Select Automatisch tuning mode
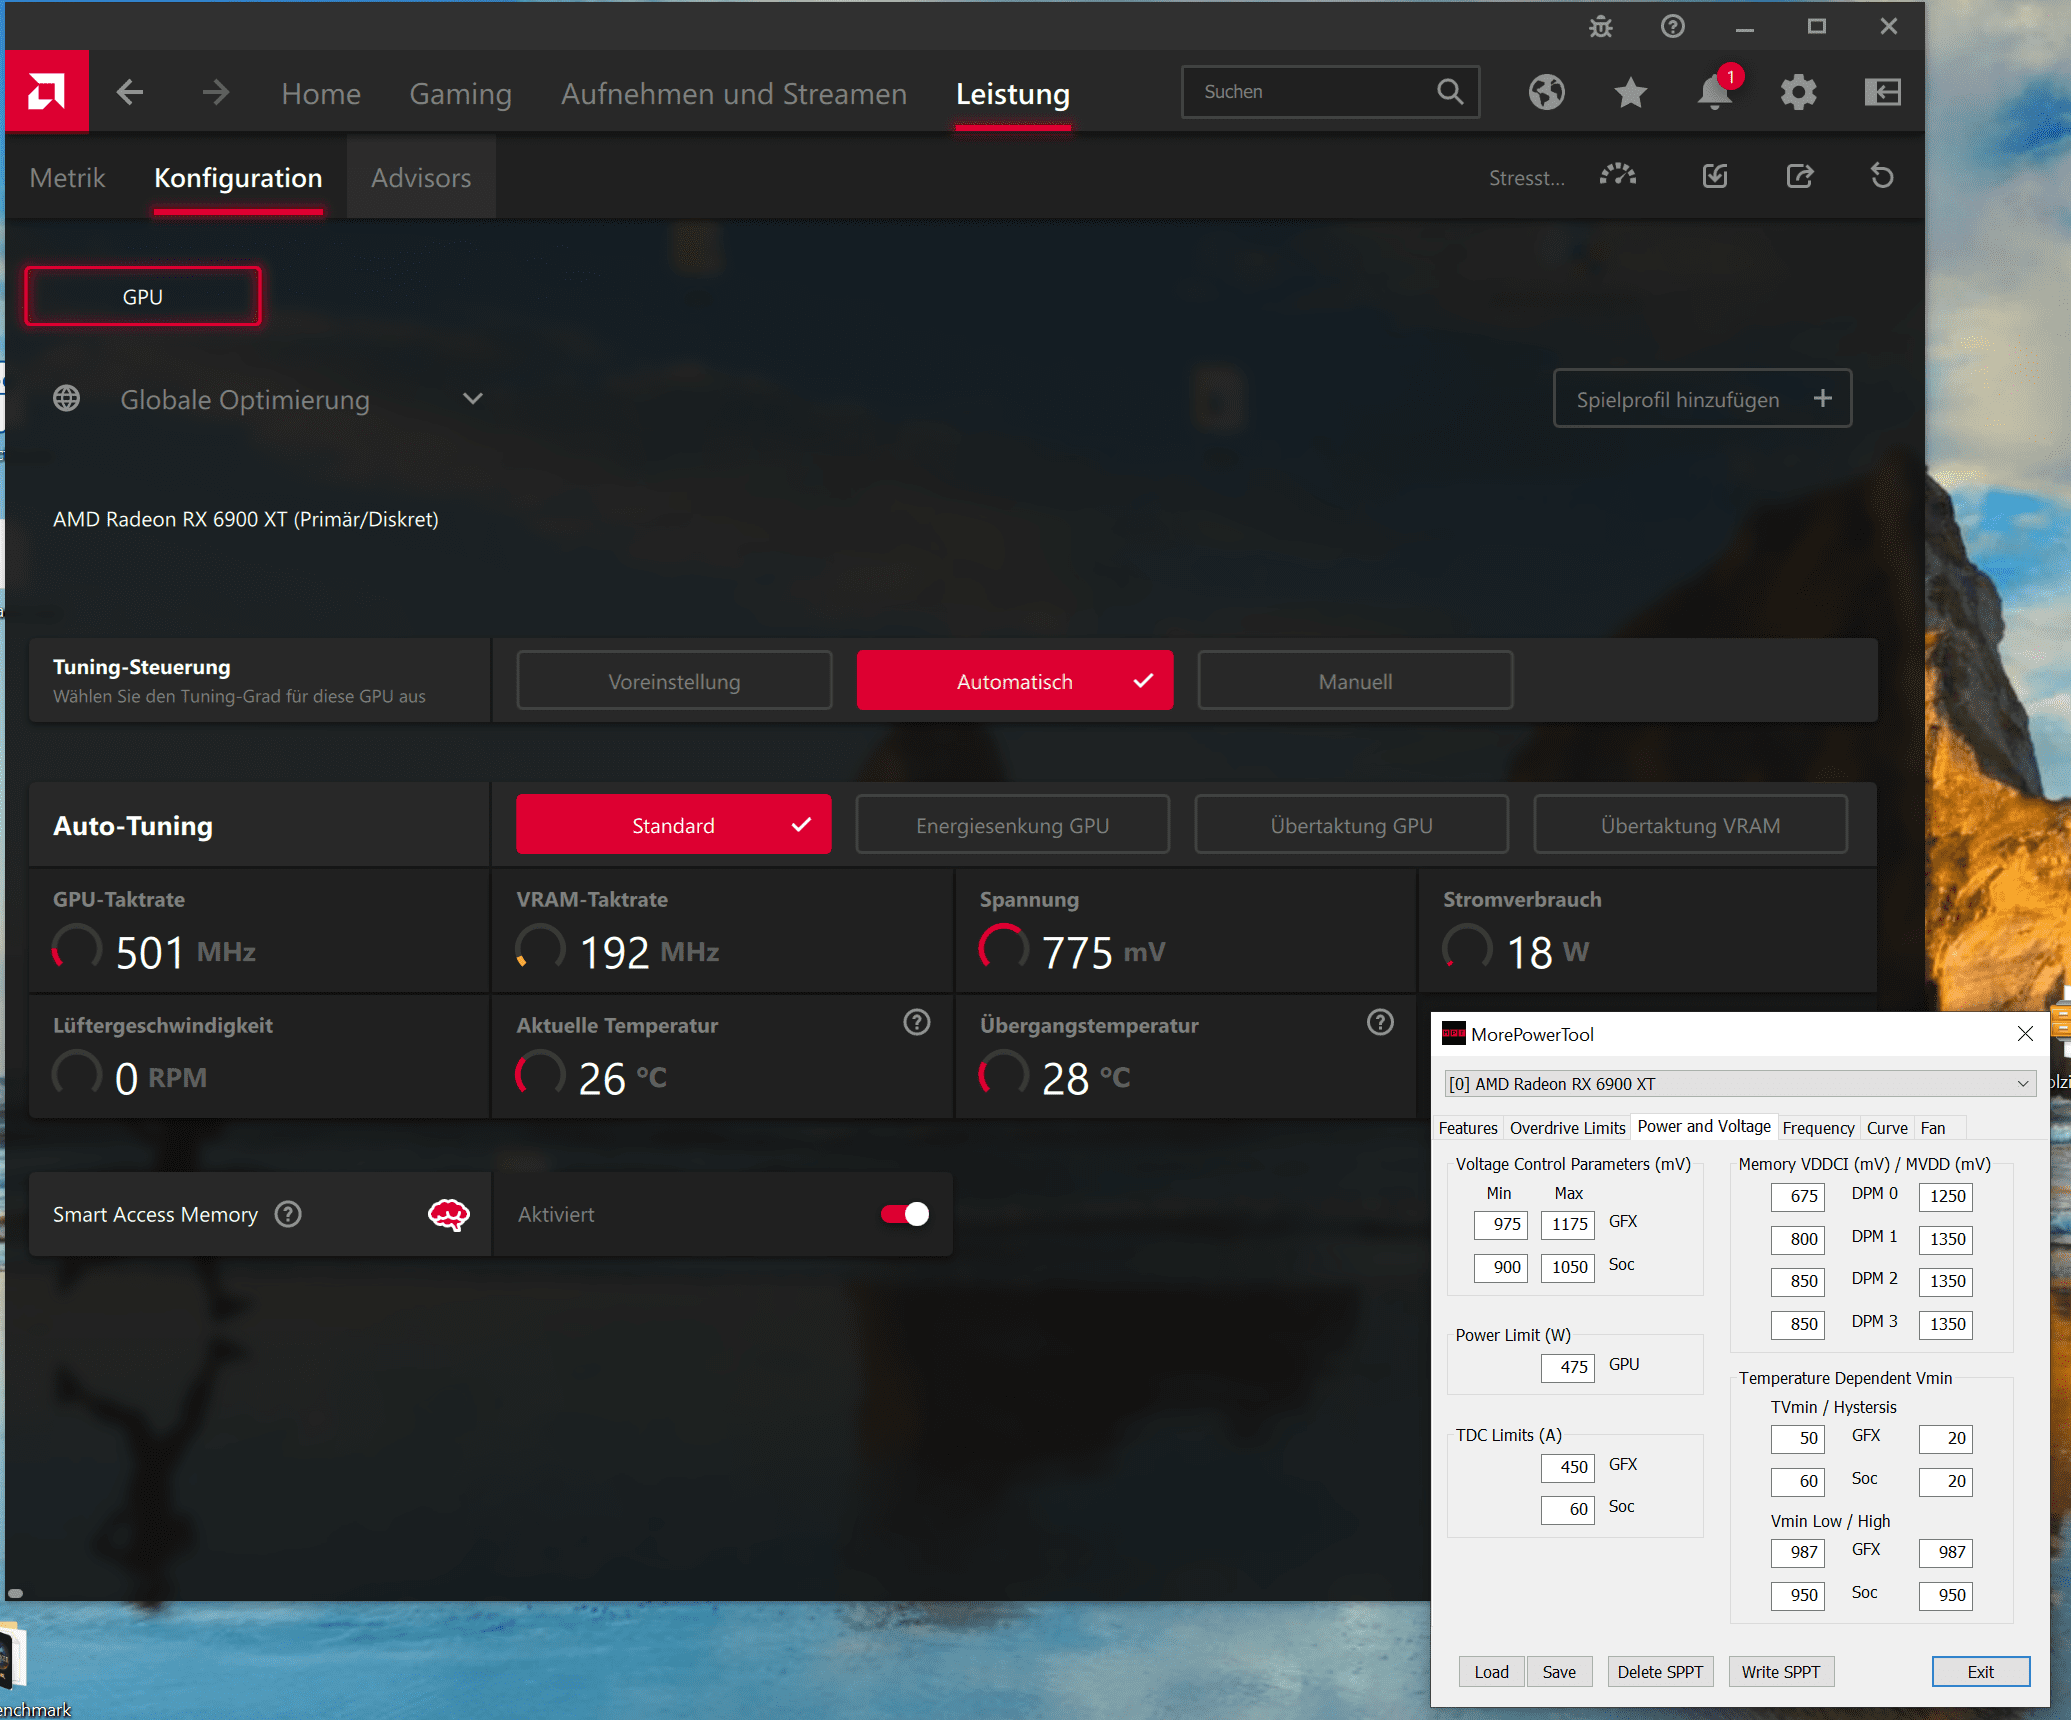The image size is (2071, 1720). coord(1014,681)
